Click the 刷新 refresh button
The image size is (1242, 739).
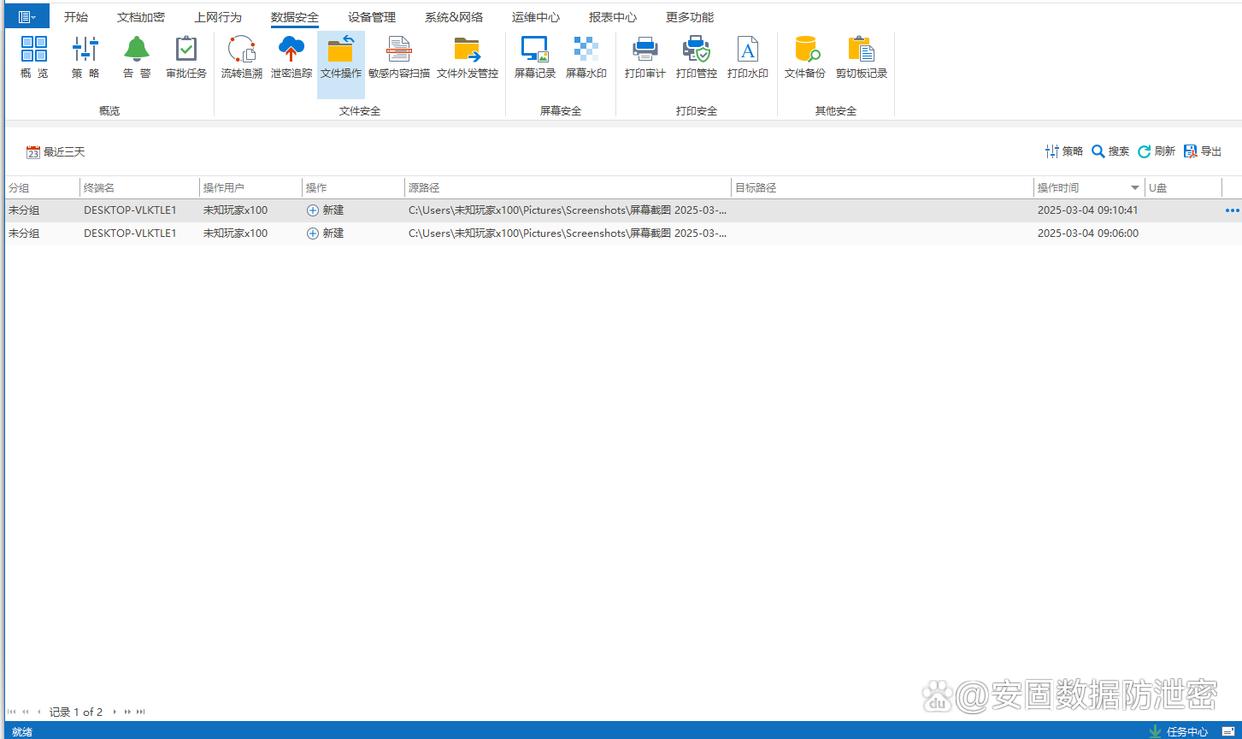tap(1156, 151)
